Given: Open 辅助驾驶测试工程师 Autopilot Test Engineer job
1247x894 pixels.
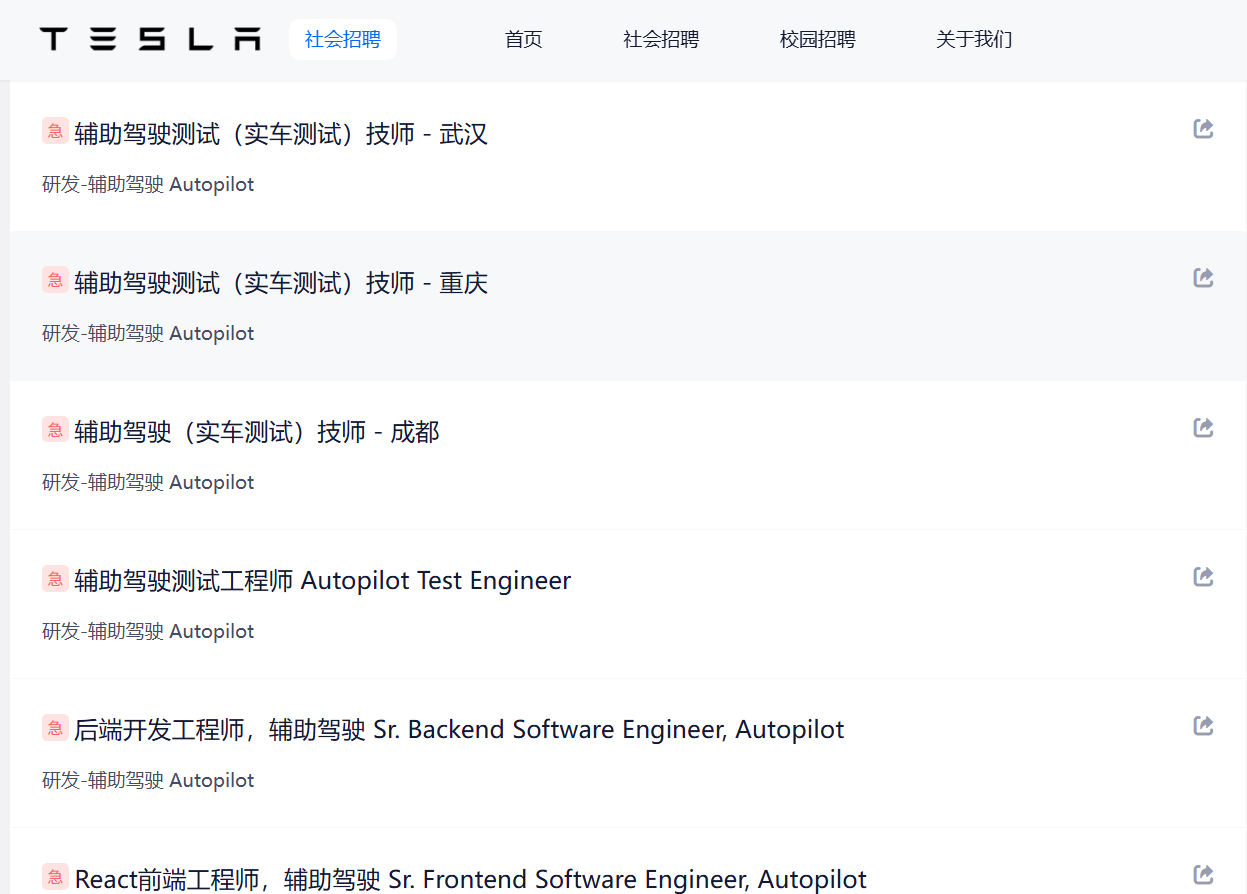Looking at the screenshot, I should 323,581.
